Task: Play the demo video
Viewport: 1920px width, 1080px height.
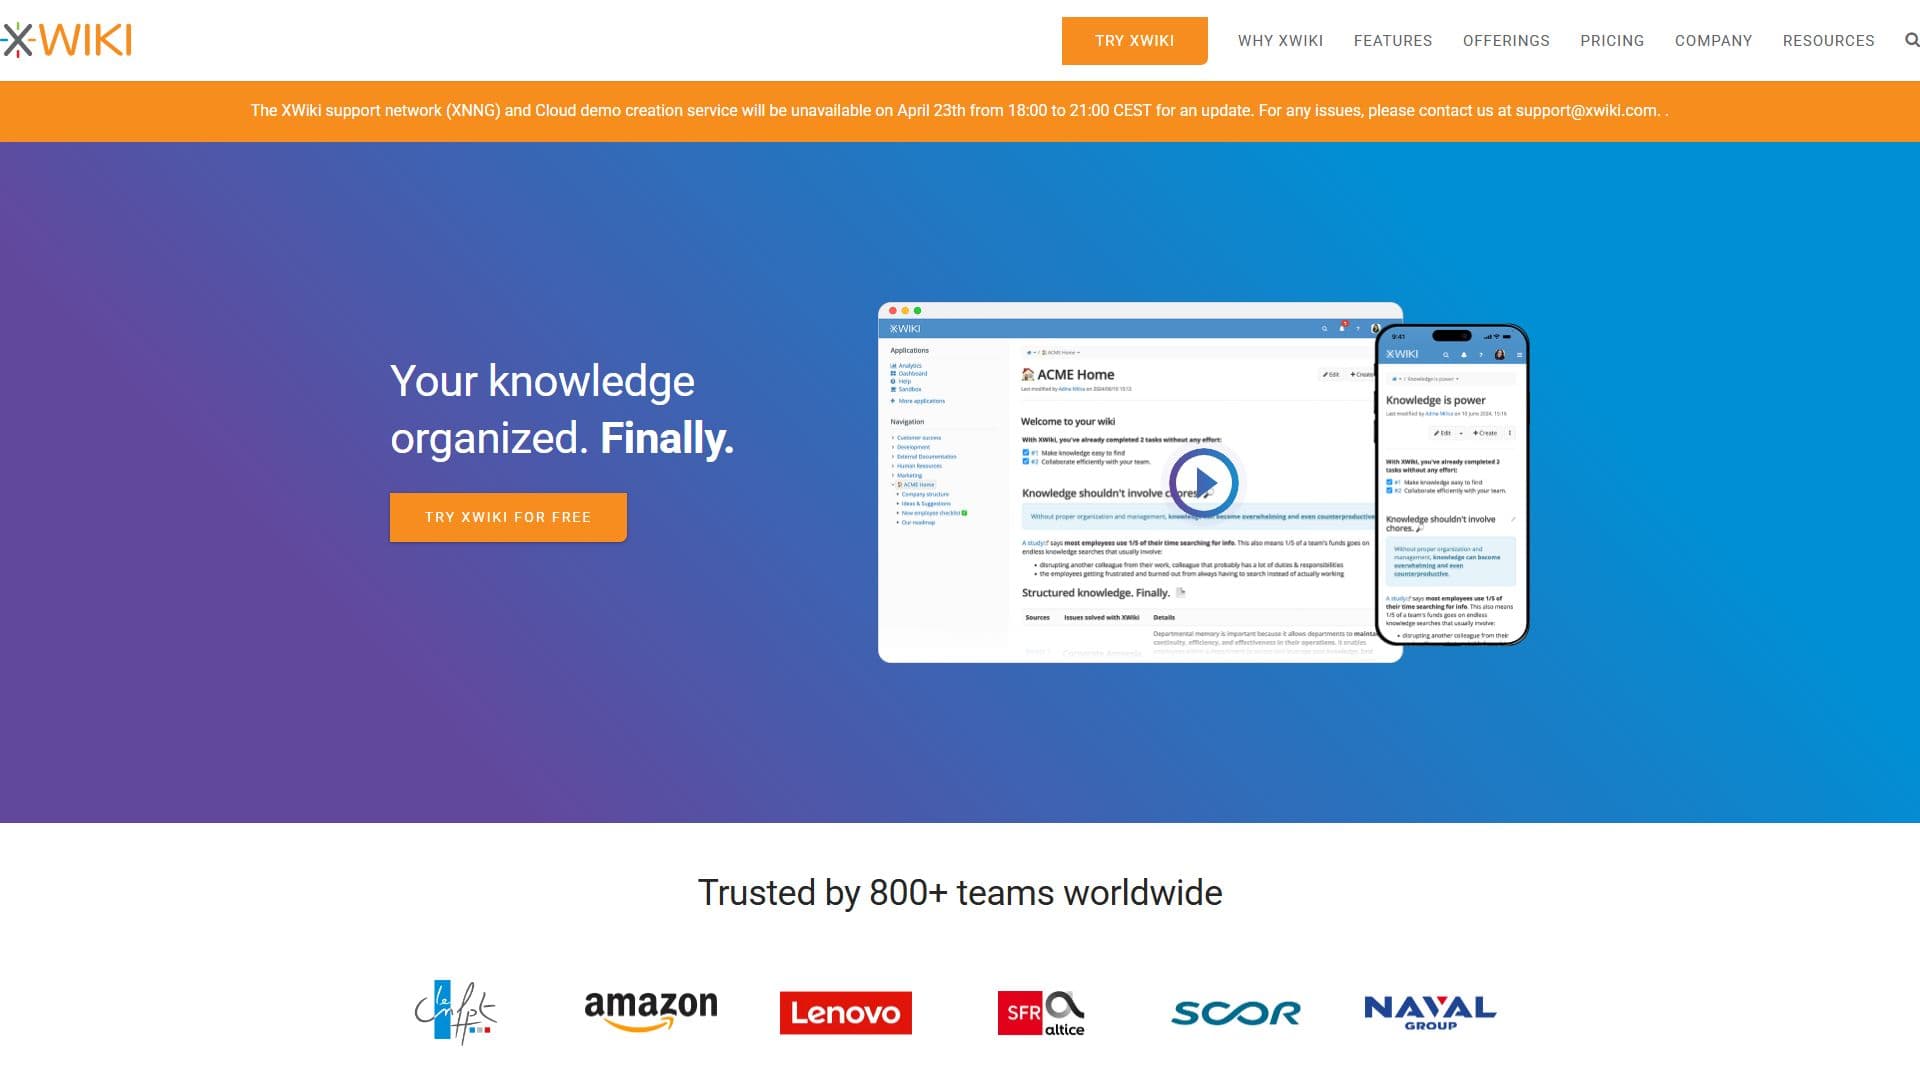Action: pos(1204,483)
